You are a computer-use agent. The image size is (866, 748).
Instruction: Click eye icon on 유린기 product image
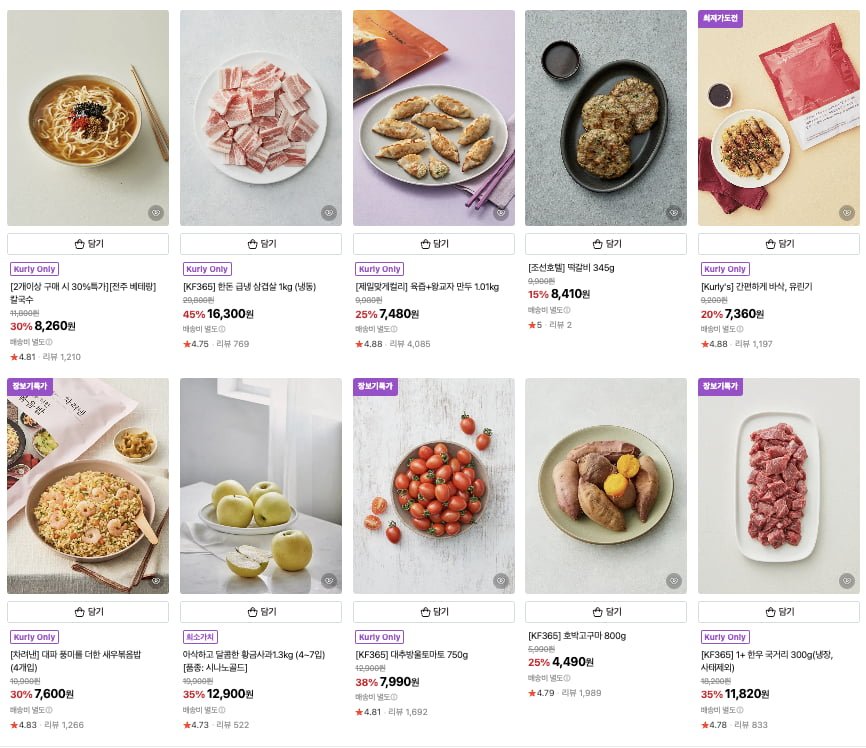coord(847,212)
